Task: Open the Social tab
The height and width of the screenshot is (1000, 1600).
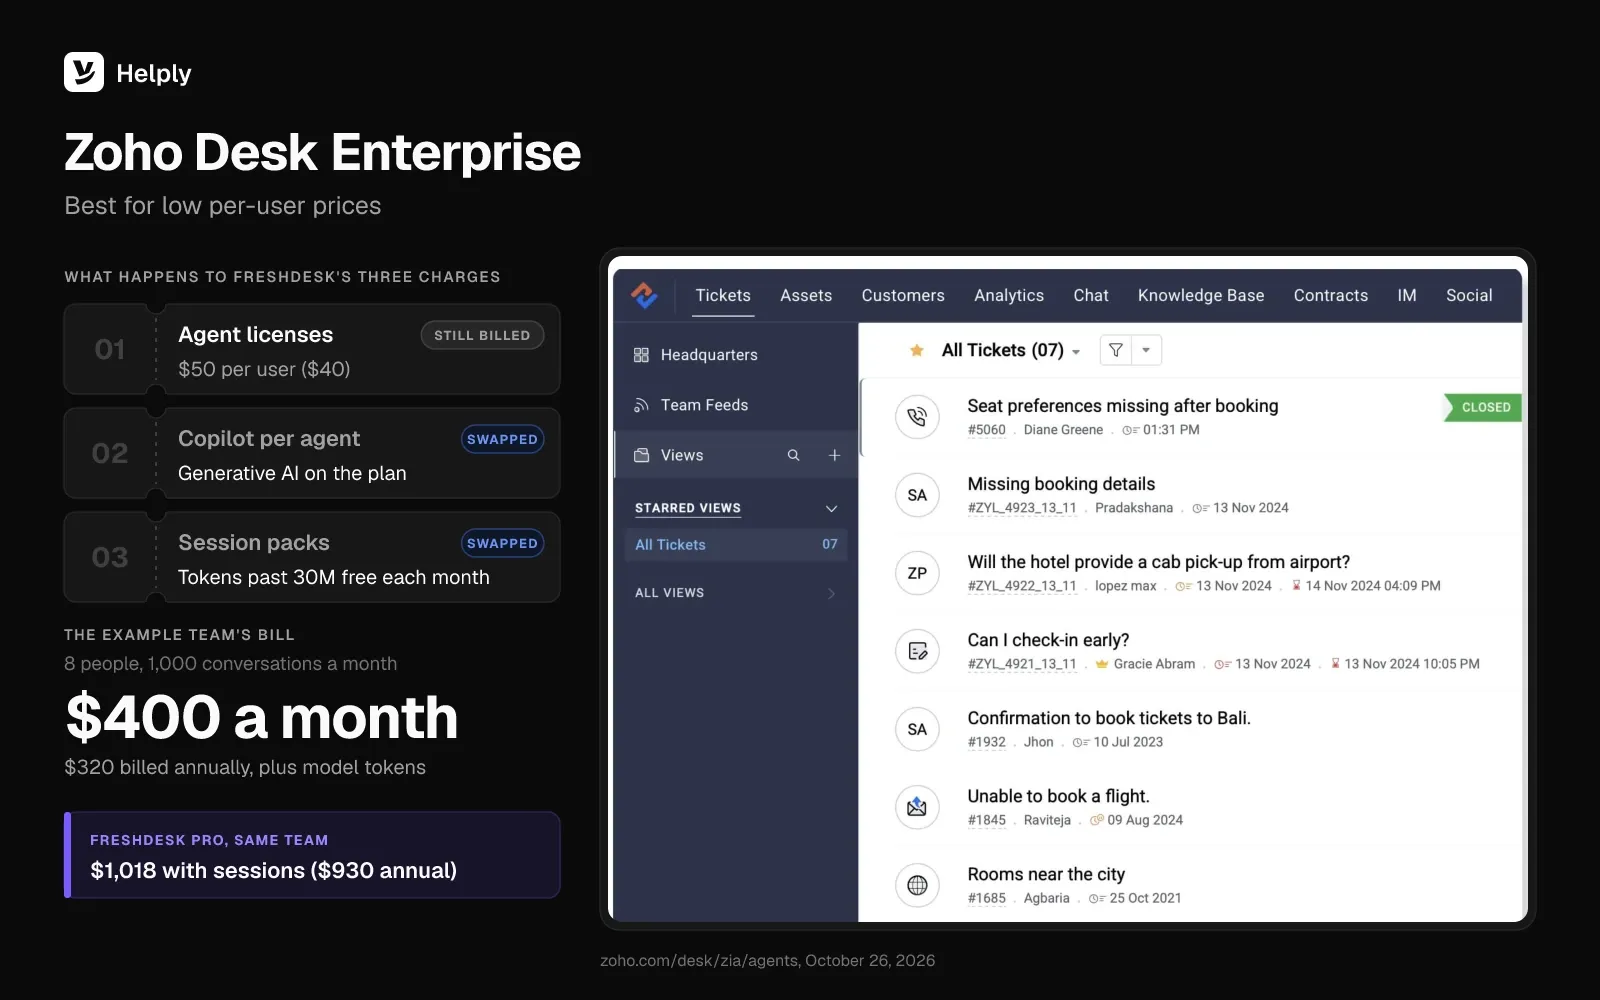Action: click(1469, 295)
